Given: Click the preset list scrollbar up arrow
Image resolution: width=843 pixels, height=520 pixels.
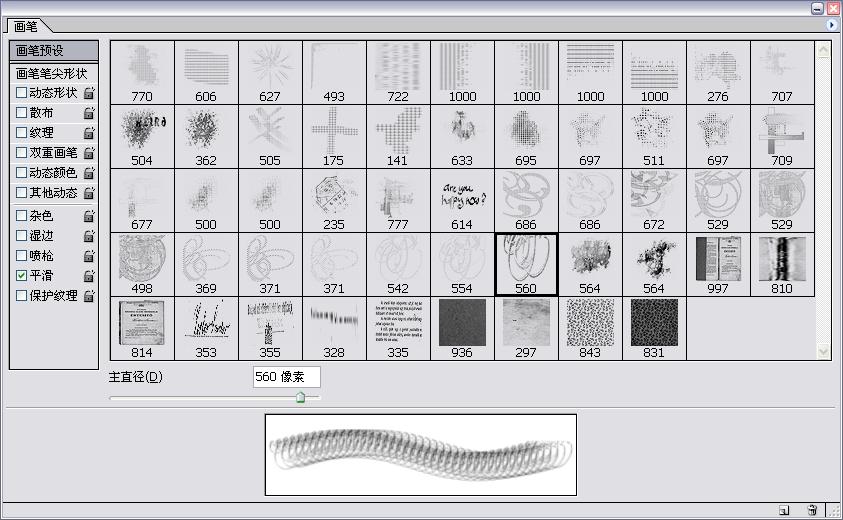Looking at the screenshot, I should tap(824, 50).
